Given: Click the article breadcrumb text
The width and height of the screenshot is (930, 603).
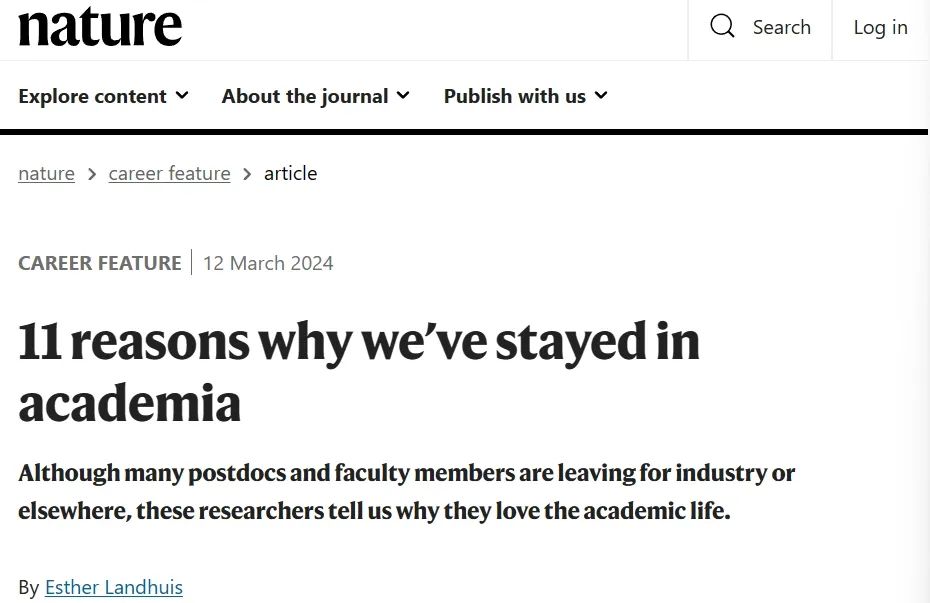Looking at the screenshot, I should (291, 174).
